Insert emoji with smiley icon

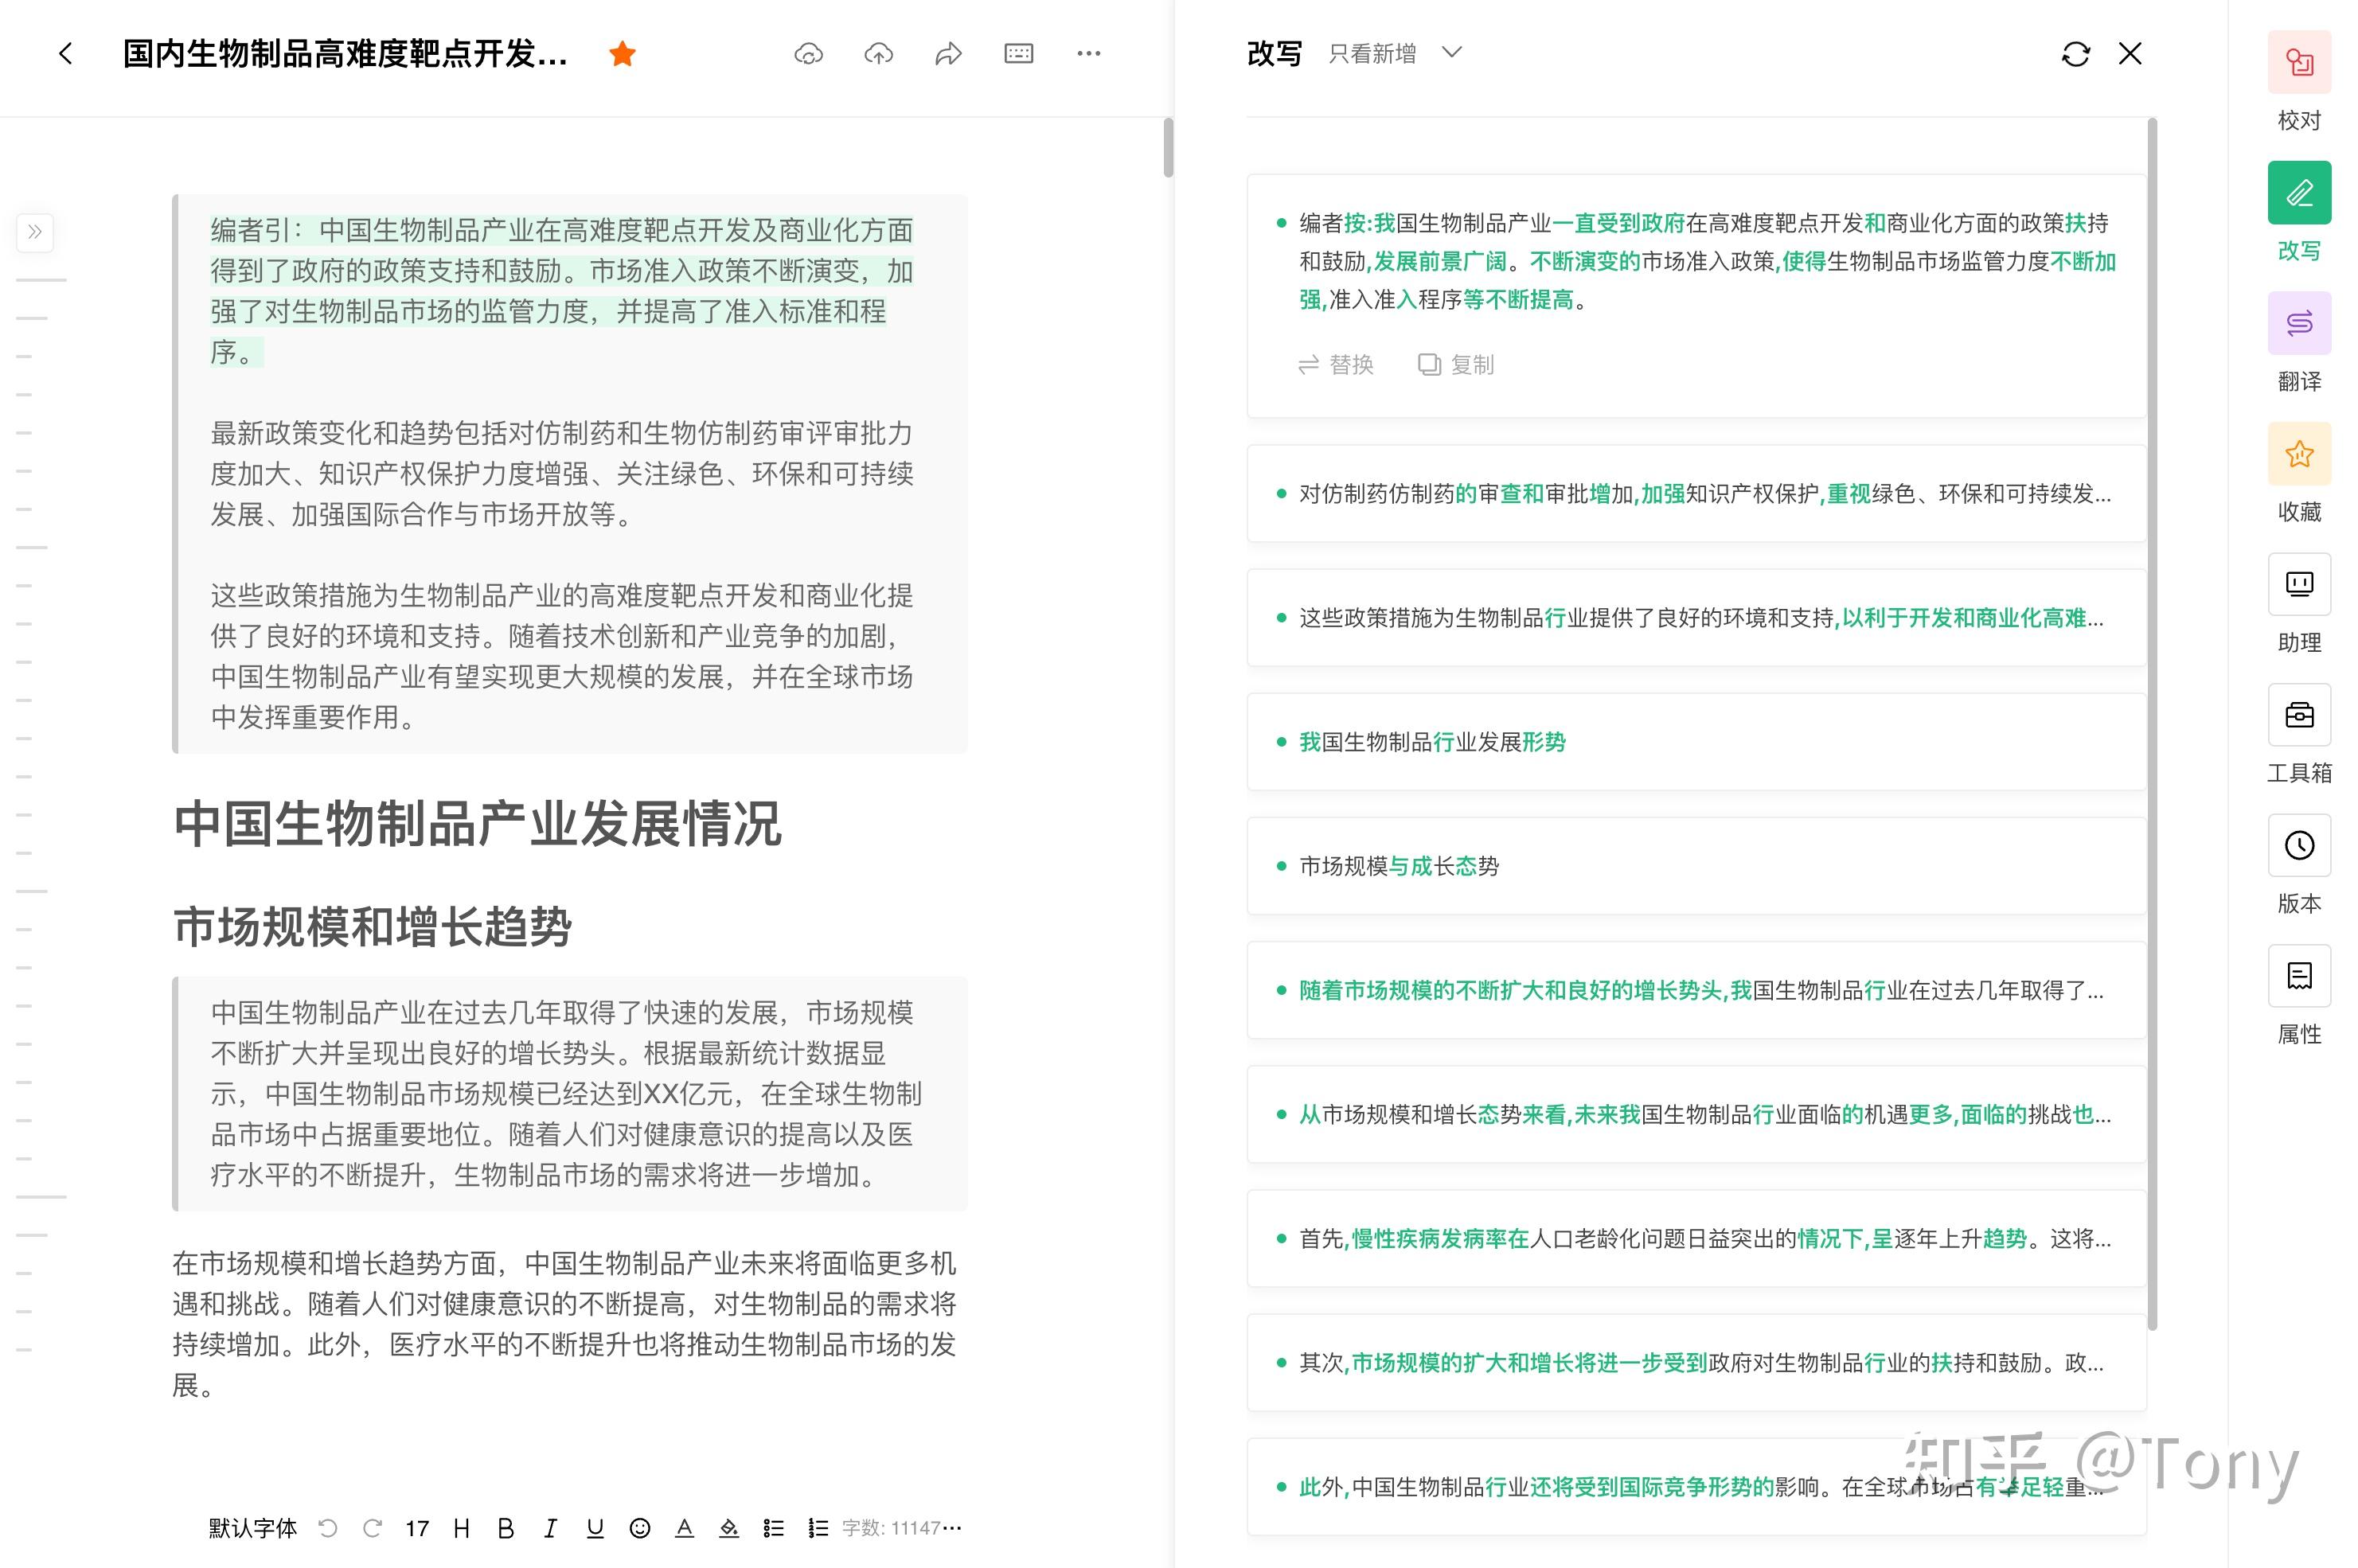coord(640,1528)
